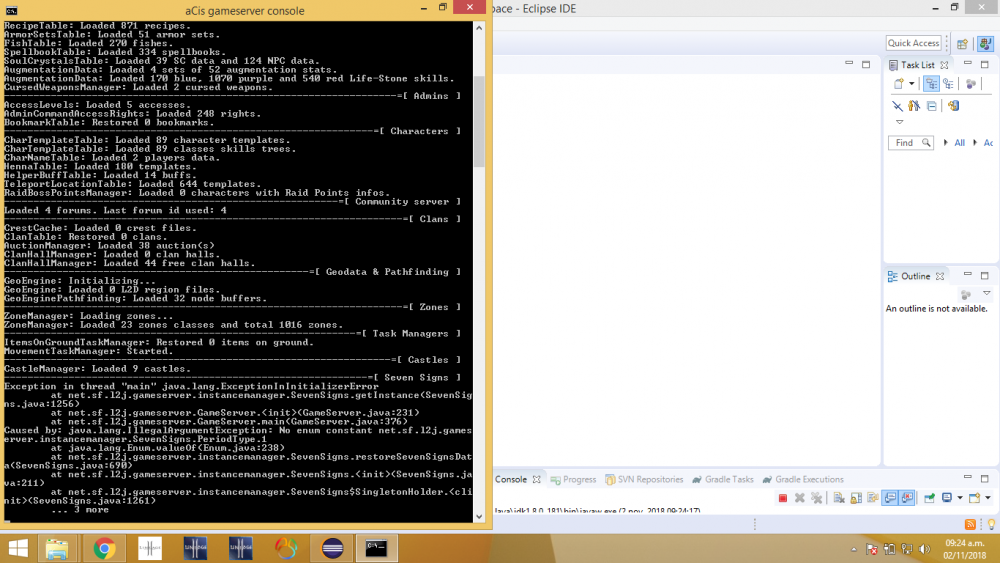Screen dimensions: 1000x563
Task: Open Chrome from the Windows taskbar
Action: pyautogui.click(x=104, y=548)
